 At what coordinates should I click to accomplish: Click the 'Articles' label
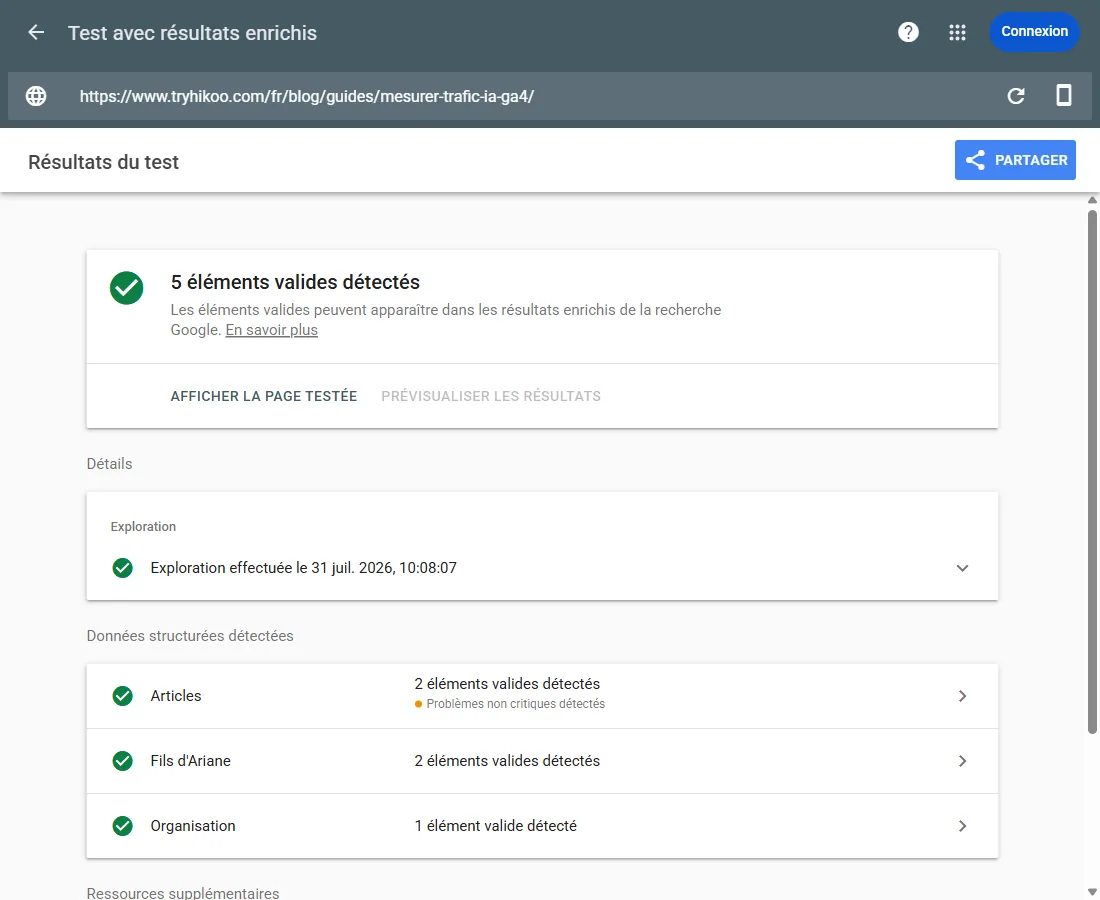point(175,696)
